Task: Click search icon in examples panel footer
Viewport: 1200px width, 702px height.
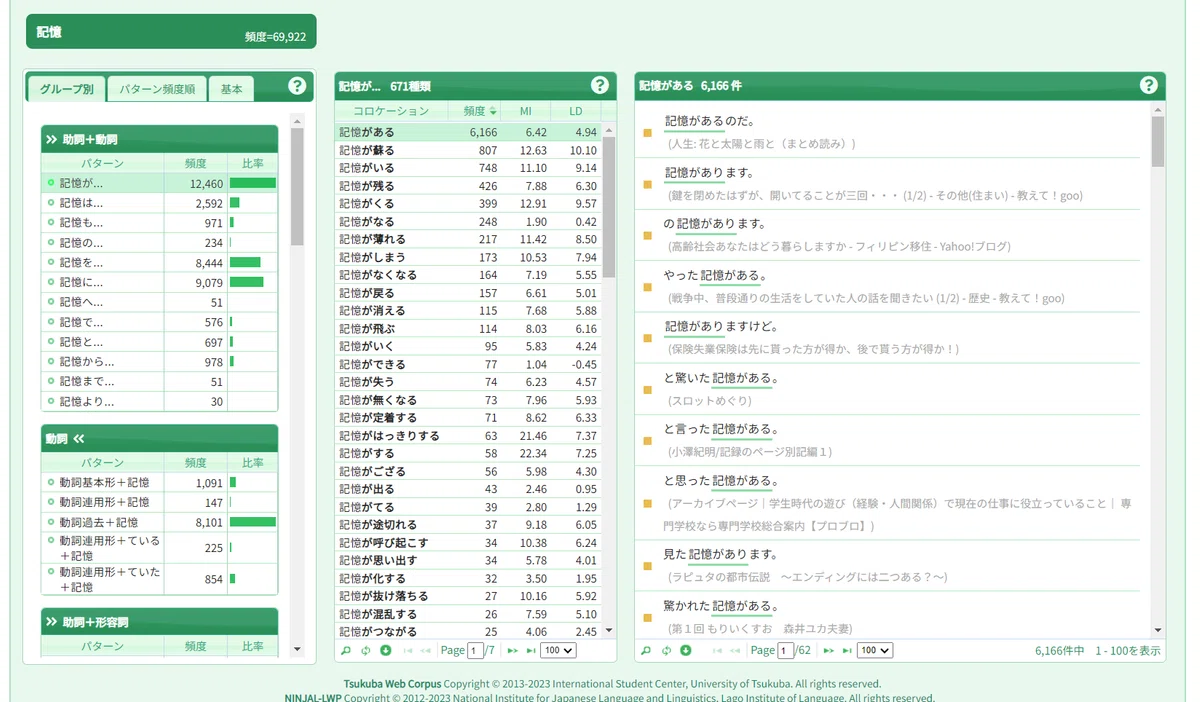Action: click(646, 650)
